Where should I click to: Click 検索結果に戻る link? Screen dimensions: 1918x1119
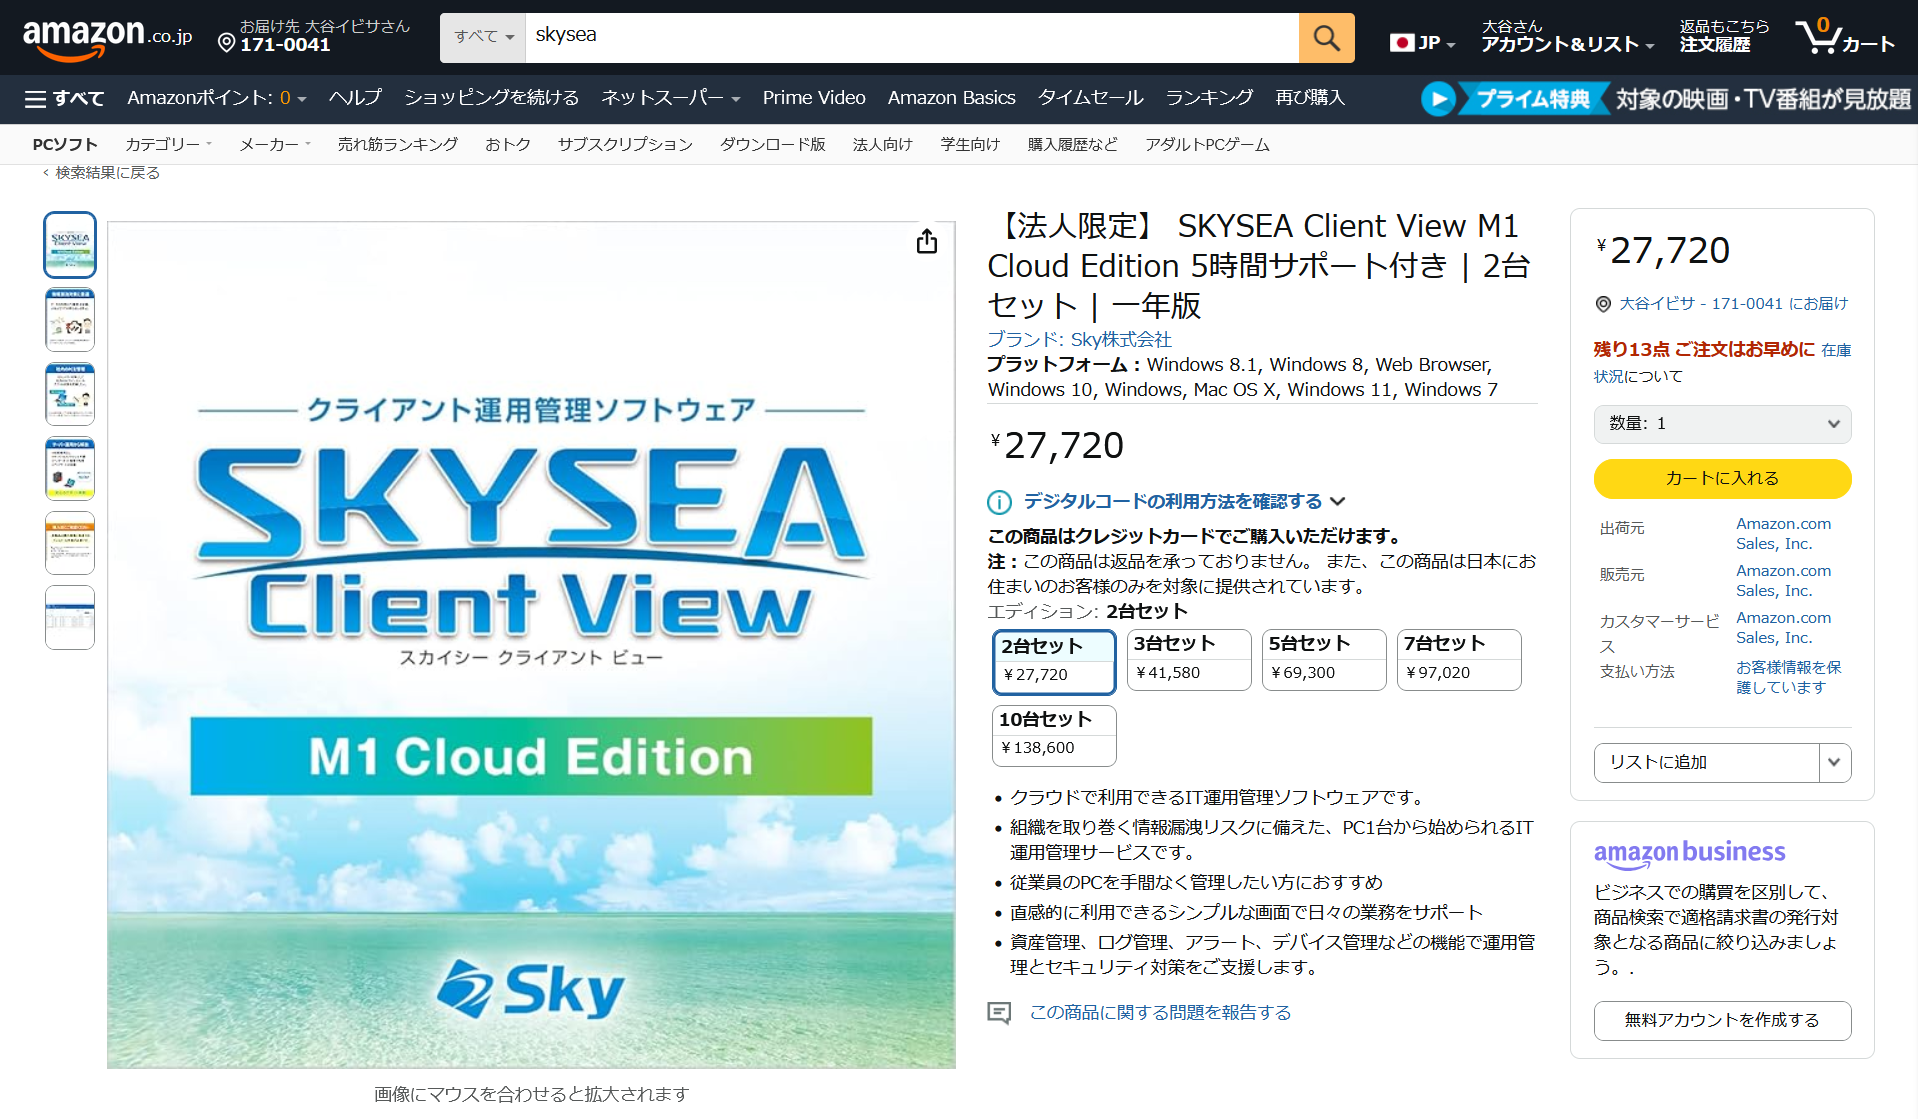click(x=107, y=173)
